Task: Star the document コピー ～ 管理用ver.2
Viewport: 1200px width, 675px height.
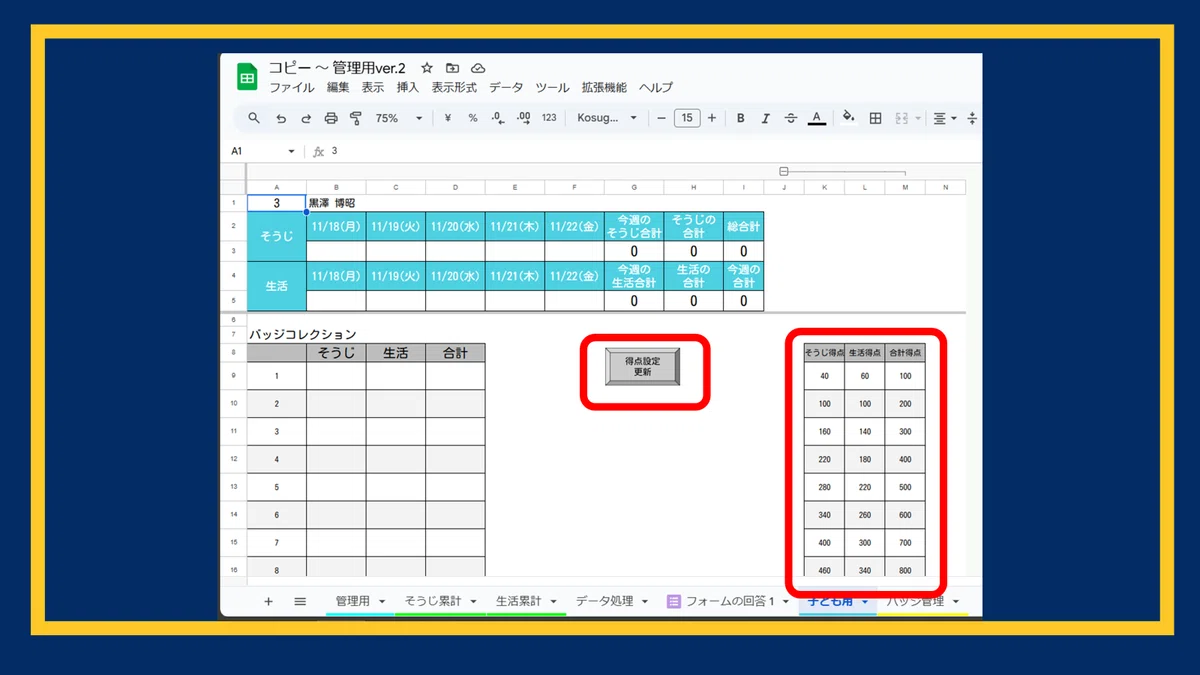Action: tap(427, 67)
